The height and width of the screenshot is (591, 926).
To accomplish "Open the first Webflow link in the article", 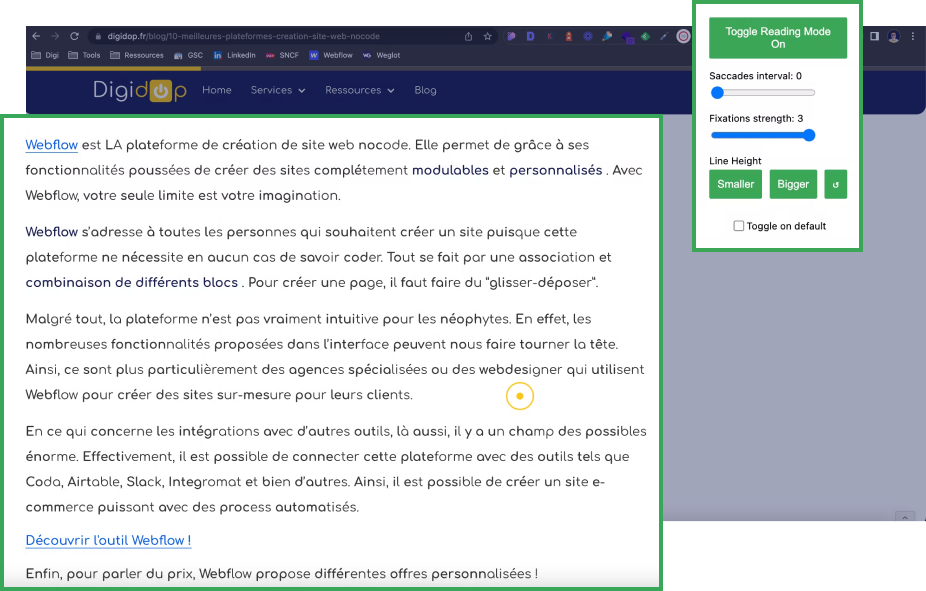I will [51, 145].
